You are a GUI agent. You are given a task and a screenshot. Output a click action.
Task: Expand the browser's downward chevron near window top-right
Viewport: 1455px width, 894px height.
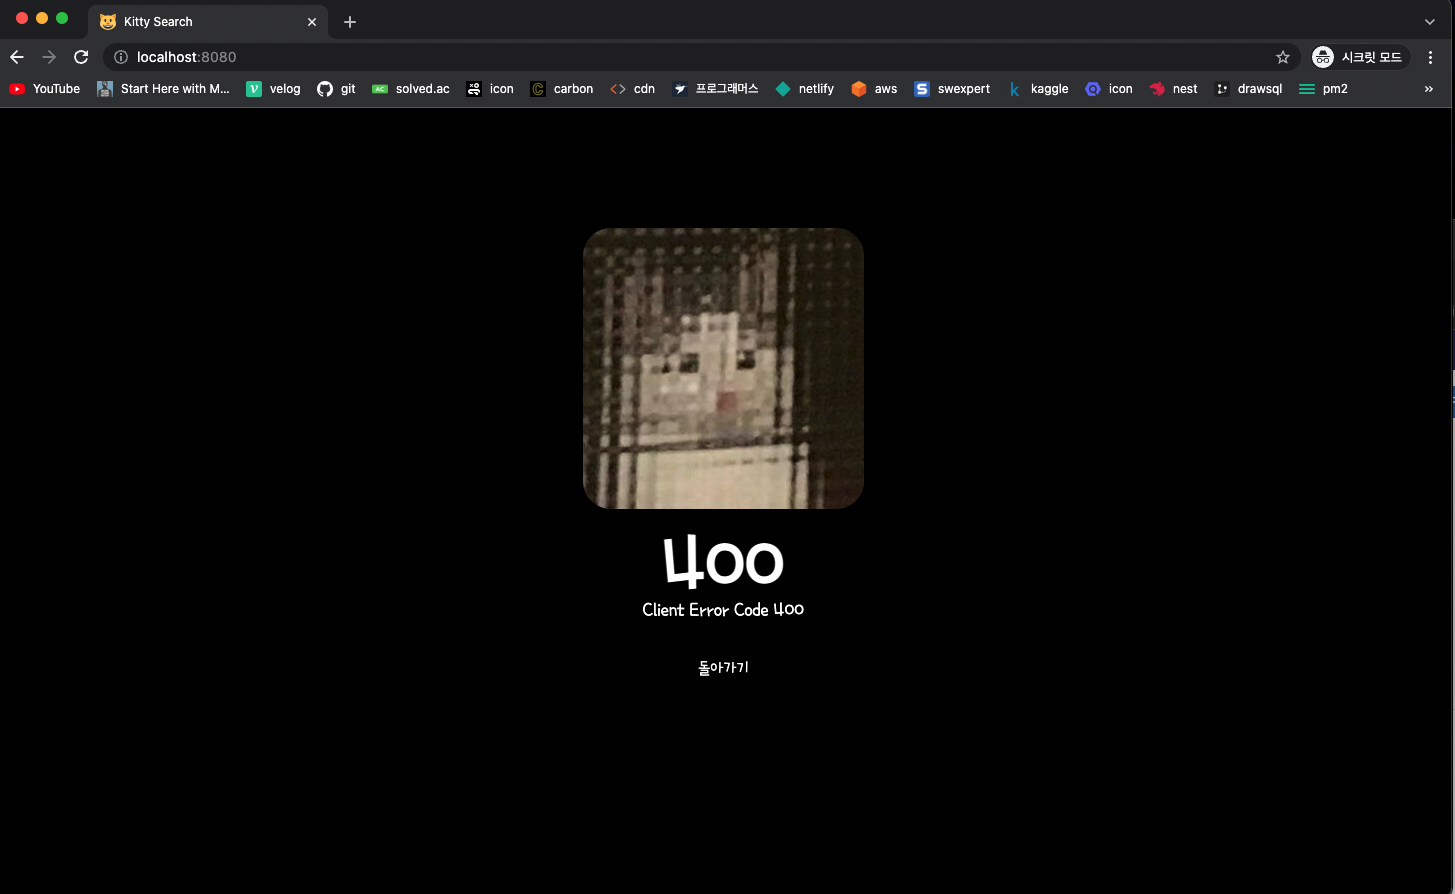click(1428, 21)
